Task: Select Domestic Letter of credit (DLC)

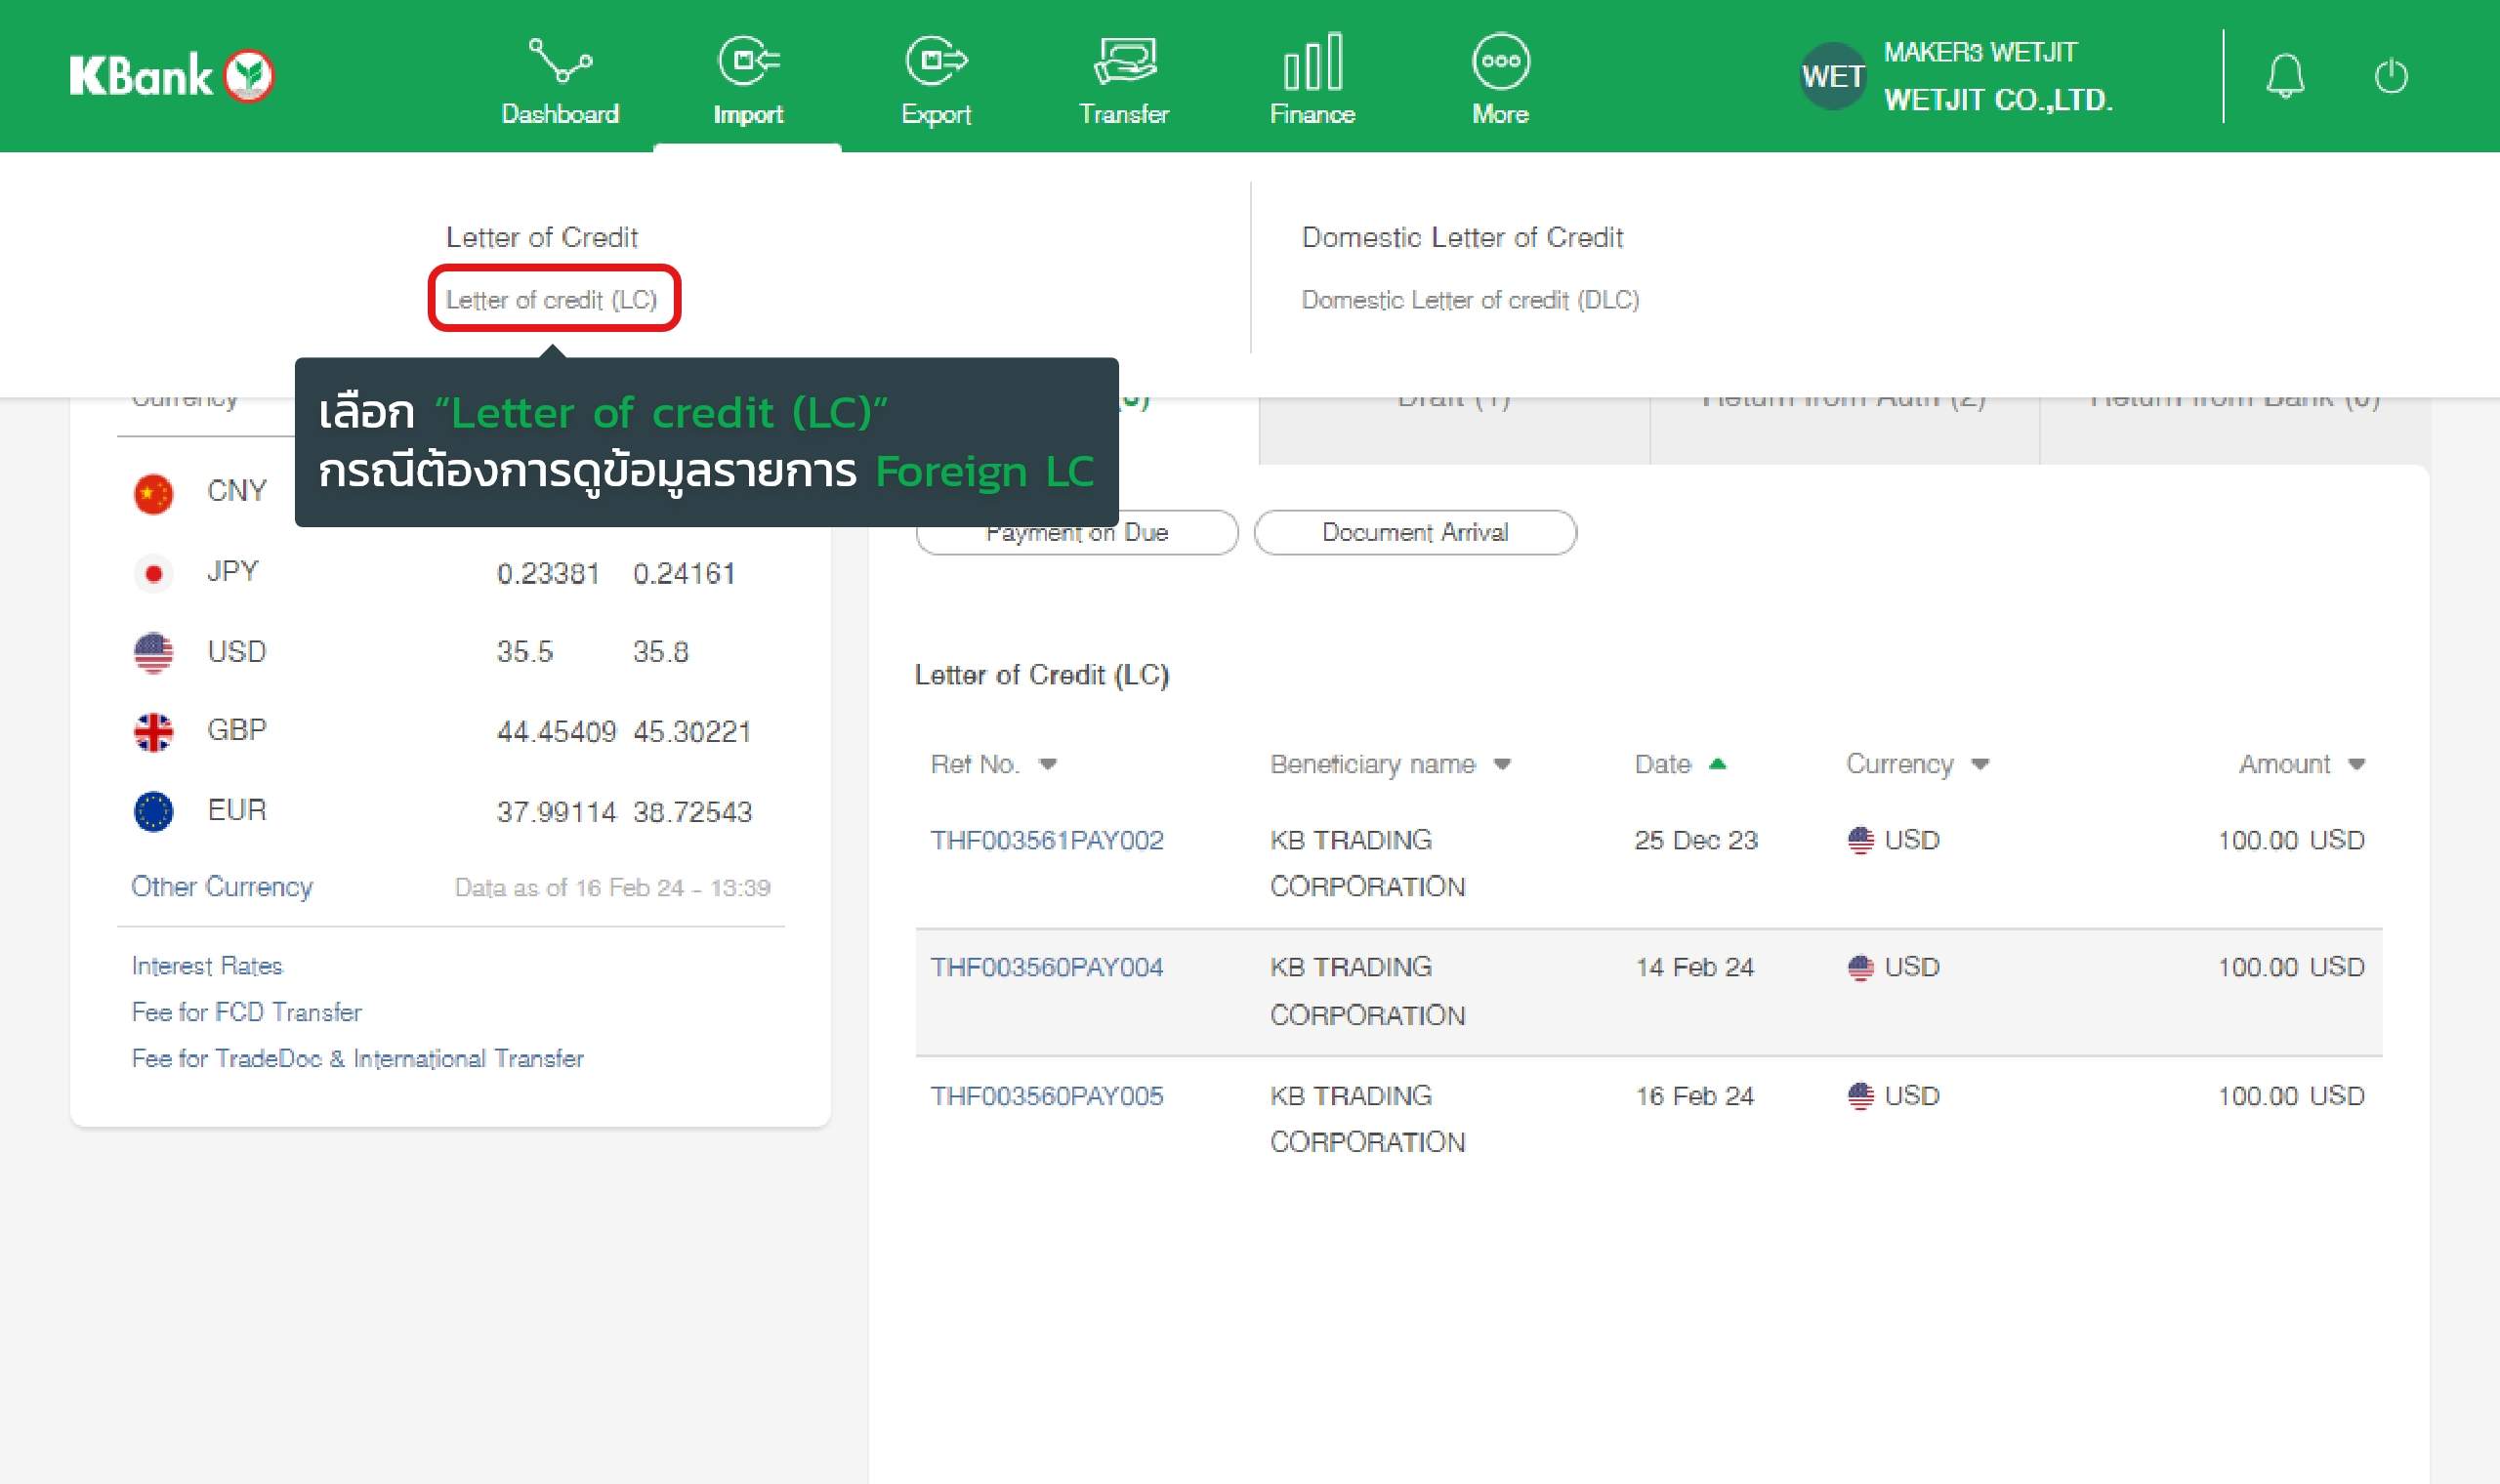Action: (1470, 300)
